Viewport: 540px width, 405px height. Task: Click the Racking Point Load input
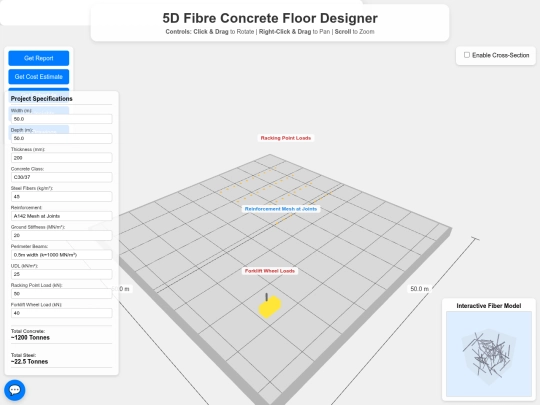click(x=62, y=294)
